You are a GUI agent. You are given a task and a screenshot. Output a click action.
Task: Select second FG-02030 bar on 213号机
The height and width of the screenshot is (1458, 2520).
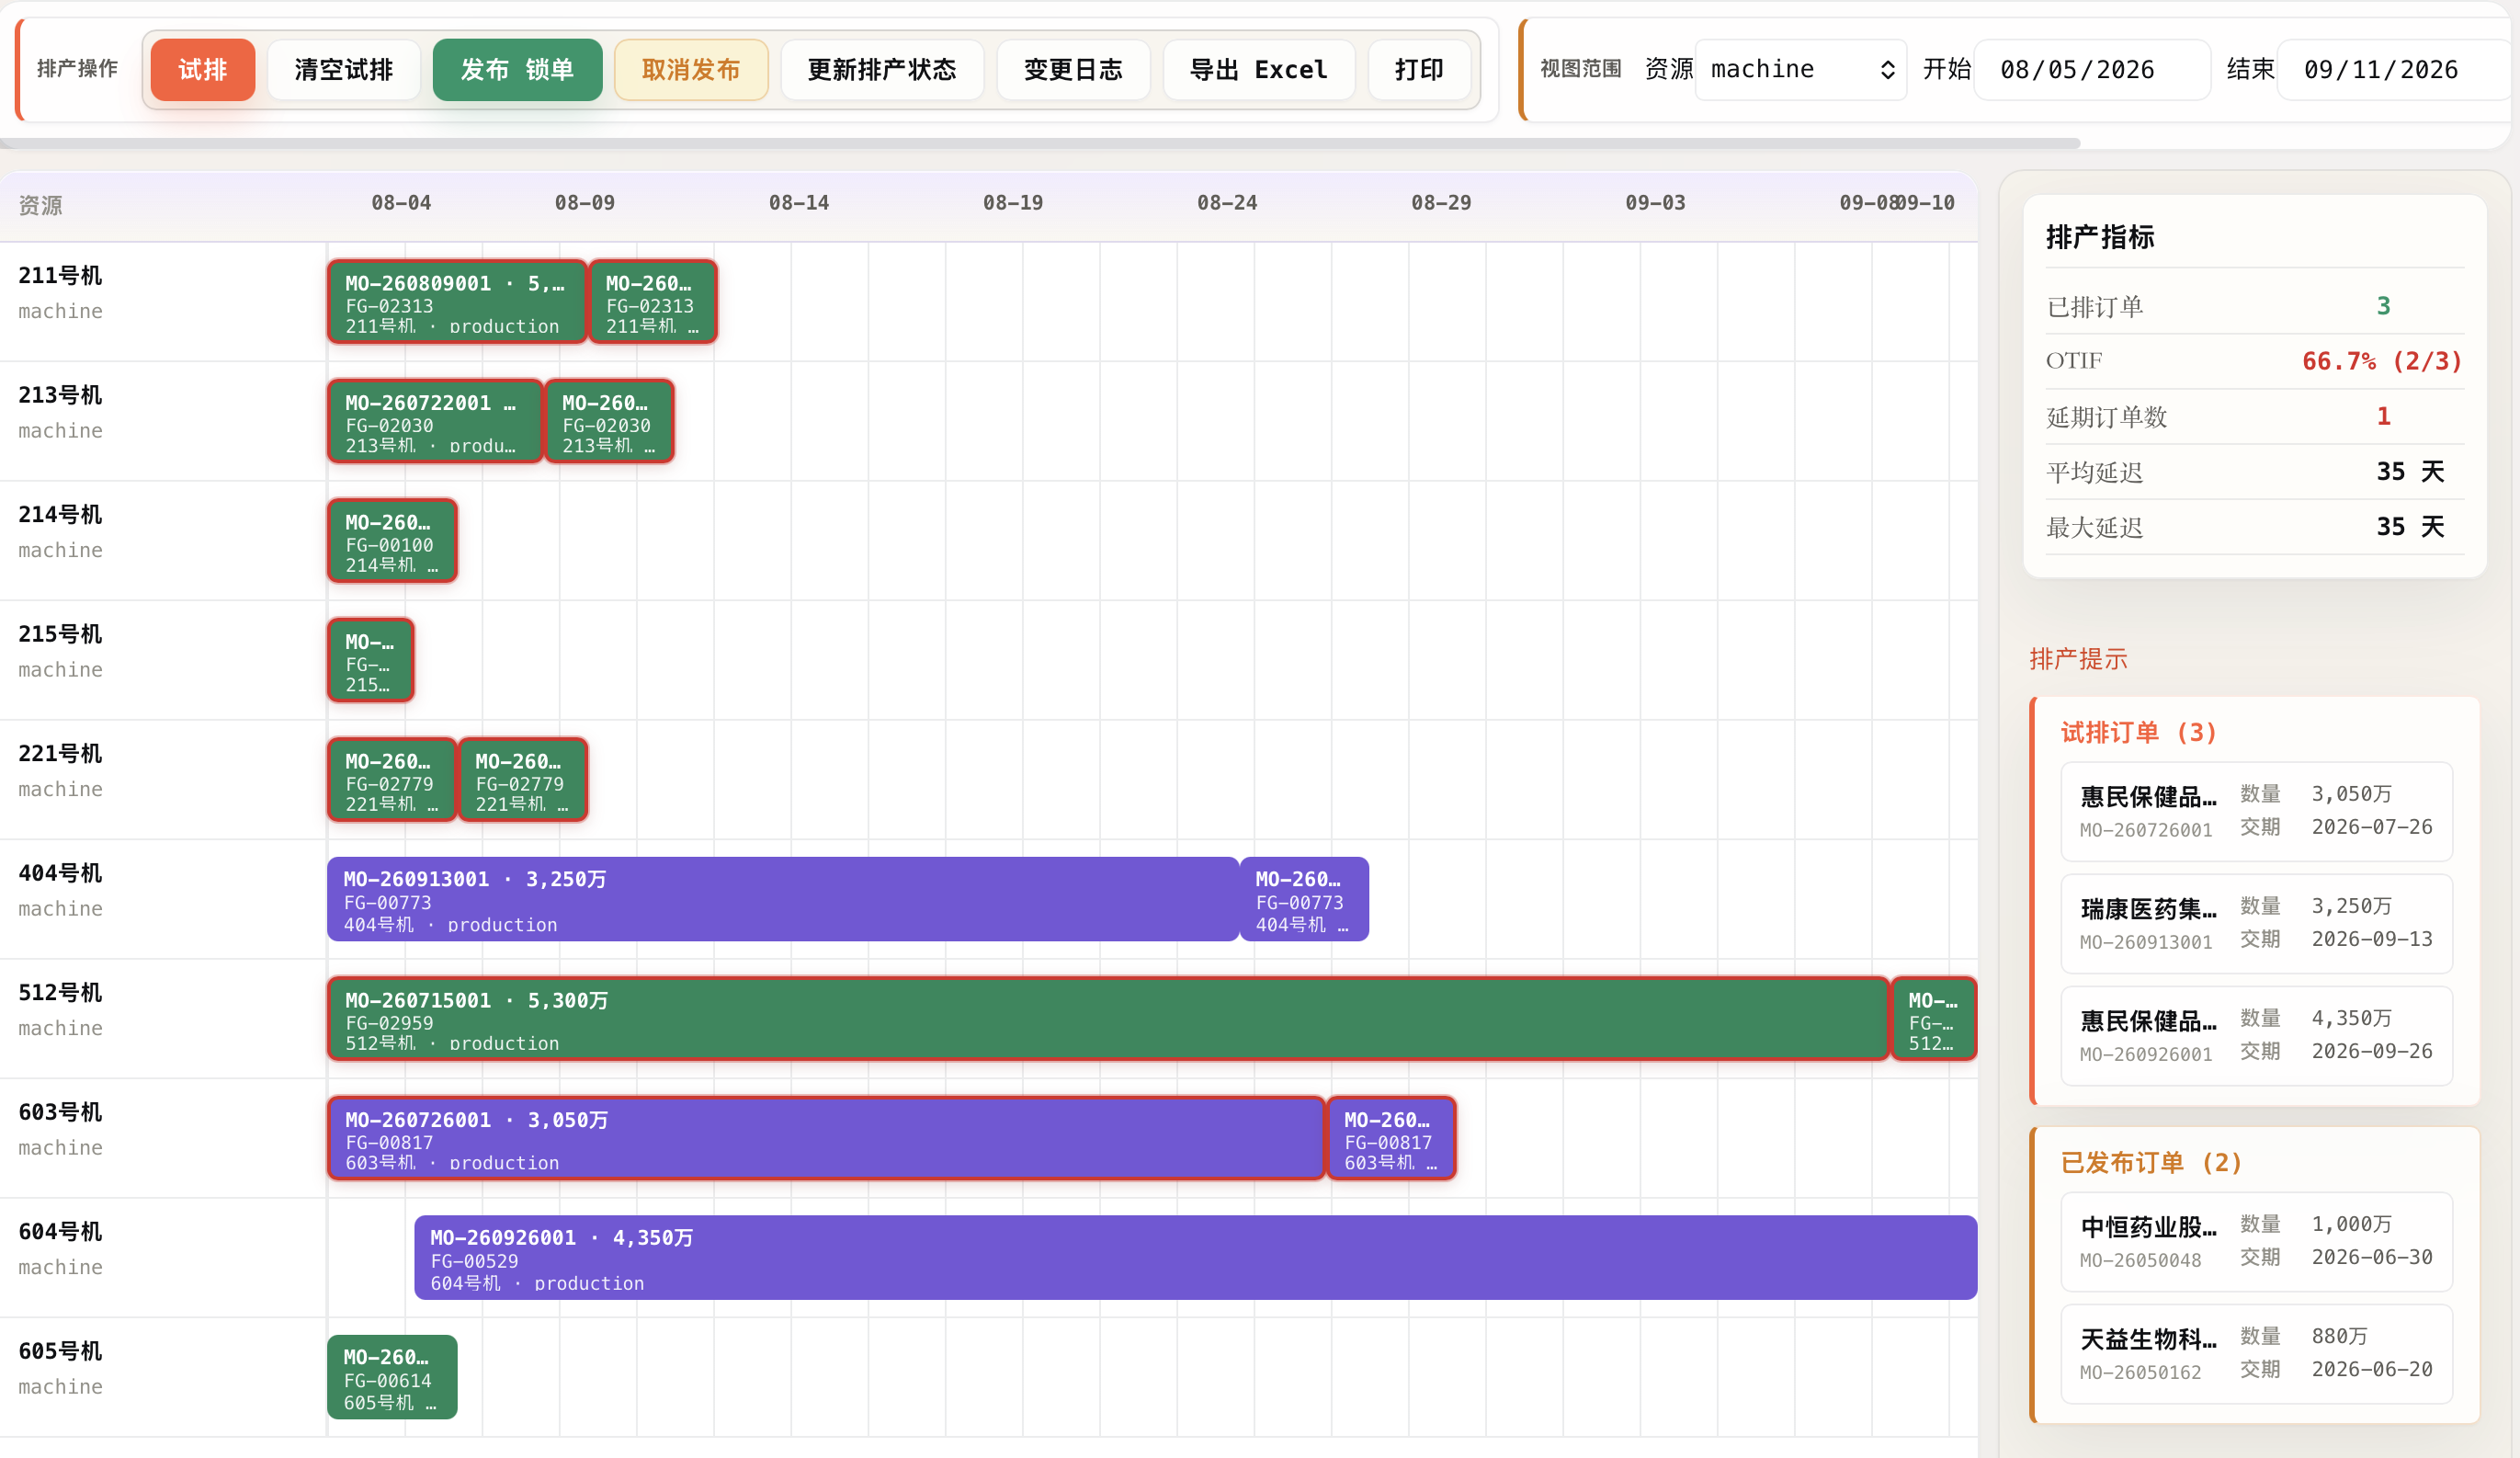tap(609, 421)
